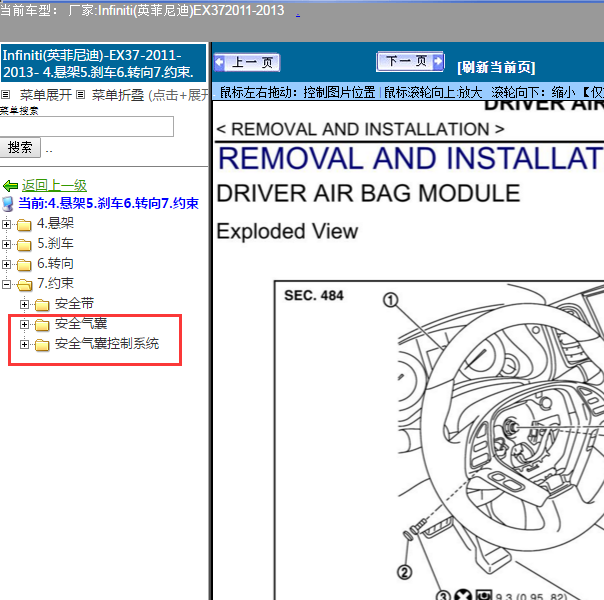This screenshot has width=604, height=600.
Task: Click the 安全带 folder icon
Action: [x=42, y=305]
